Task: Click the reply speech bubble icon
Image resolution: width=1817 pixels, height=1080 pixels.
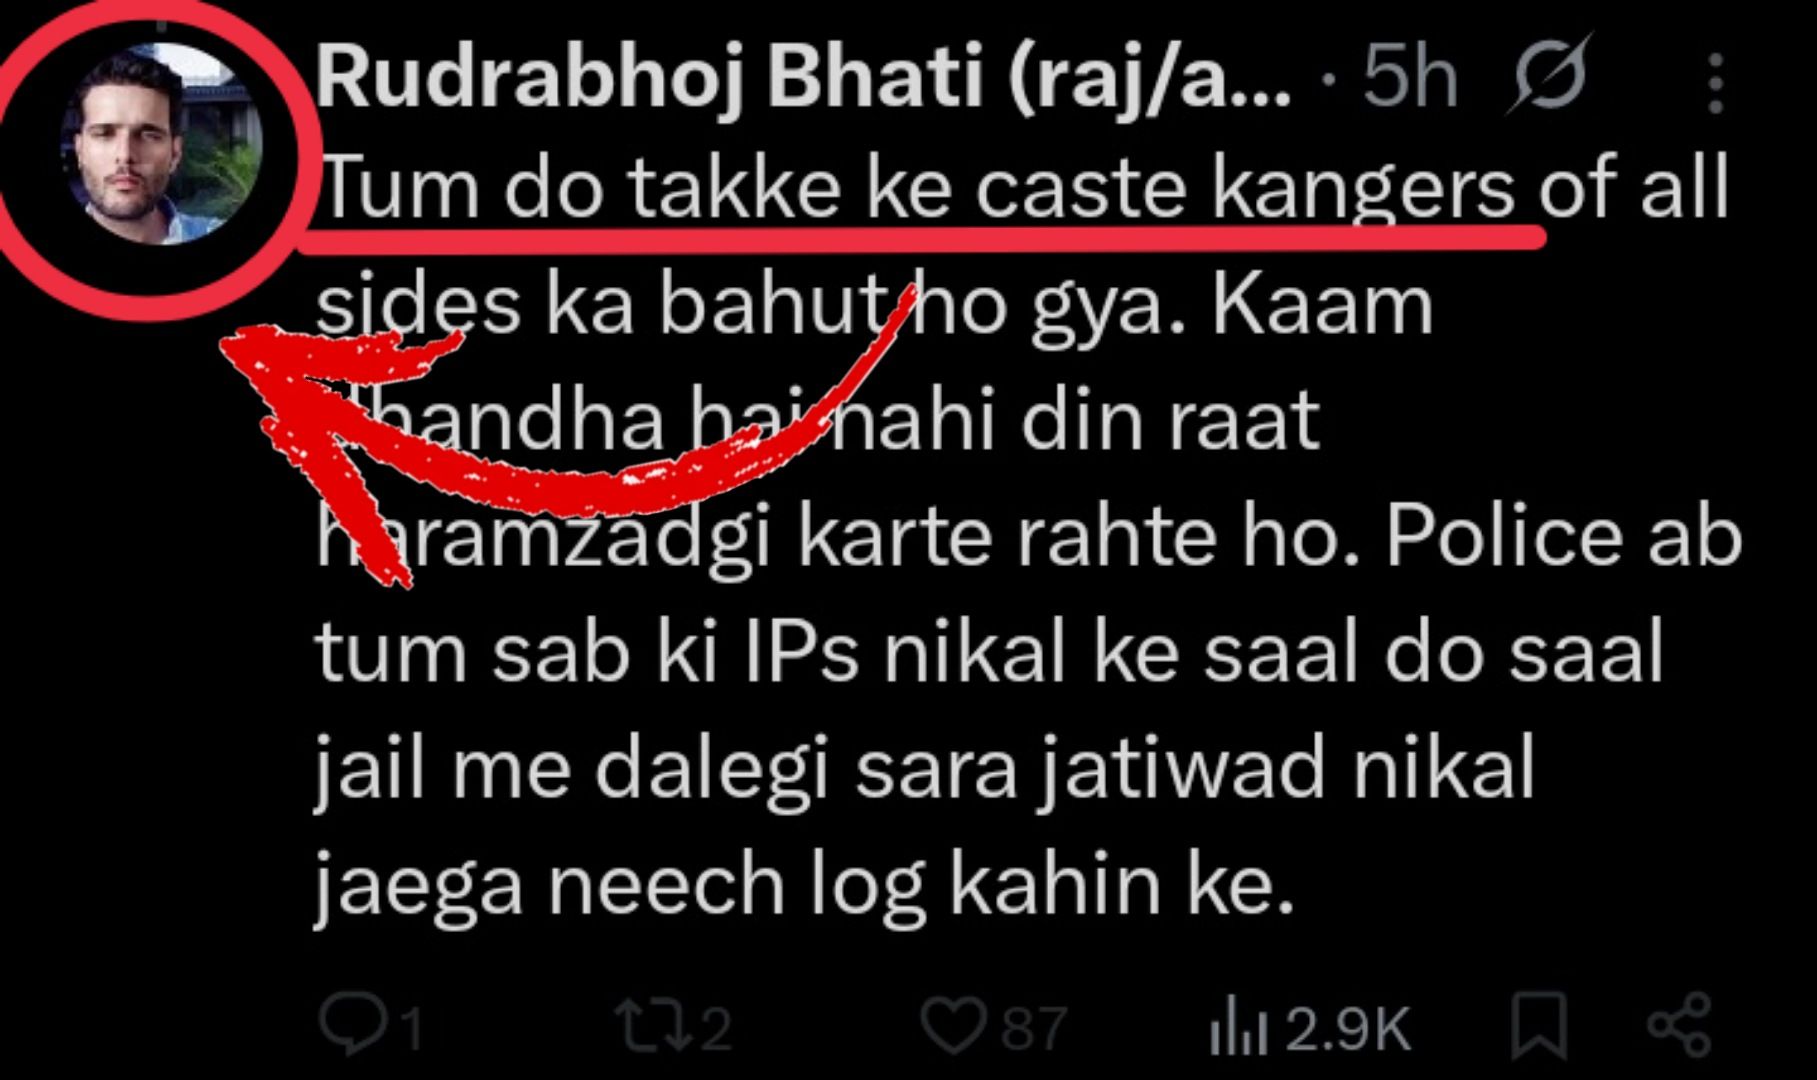Action: point(350,1025)
